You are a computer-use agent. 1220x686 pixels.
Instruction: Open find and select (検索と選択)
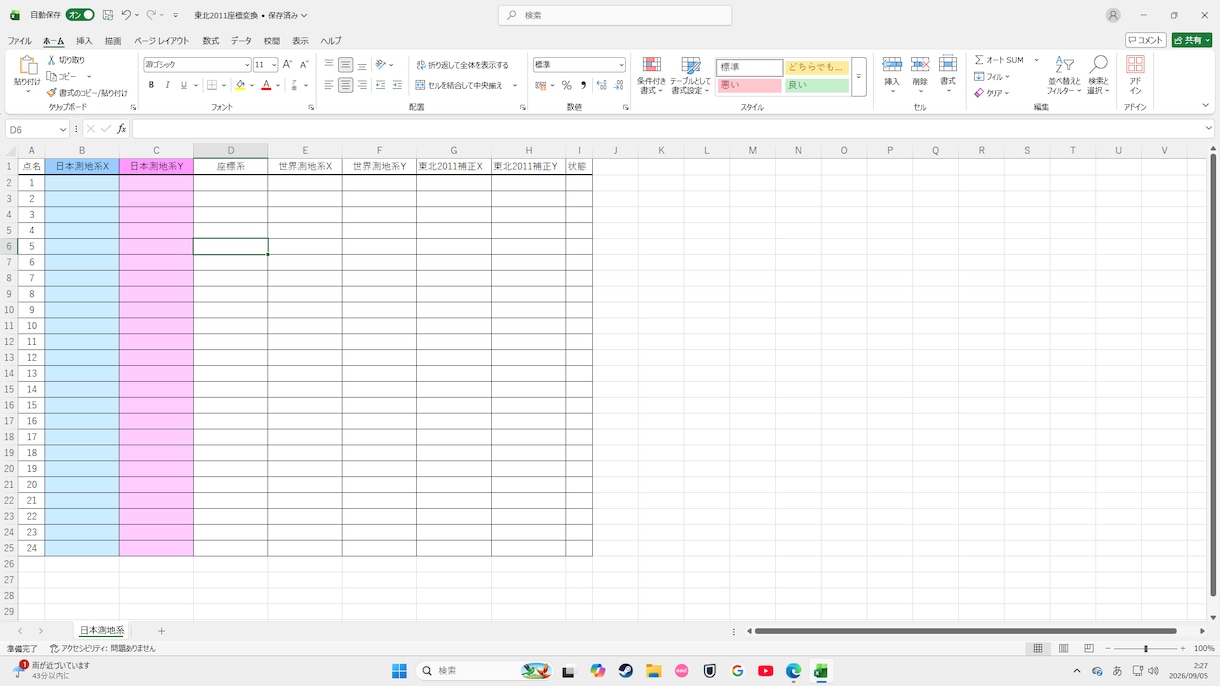click(1098, 76)
